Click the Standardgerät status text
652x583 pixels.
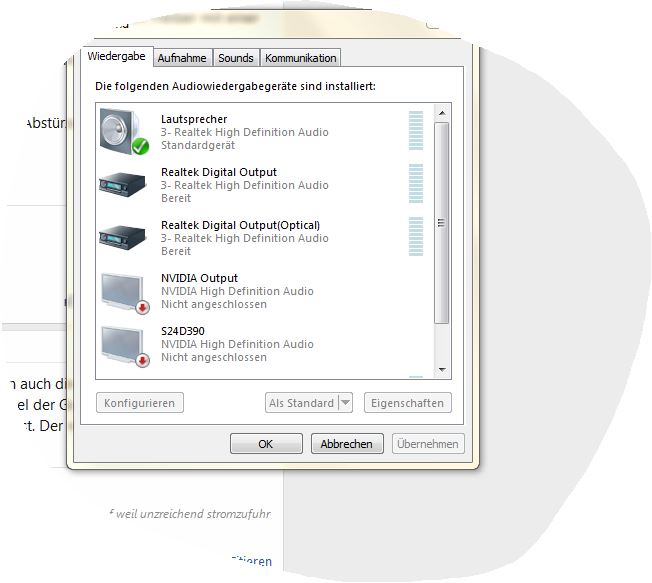click(198, 146)
